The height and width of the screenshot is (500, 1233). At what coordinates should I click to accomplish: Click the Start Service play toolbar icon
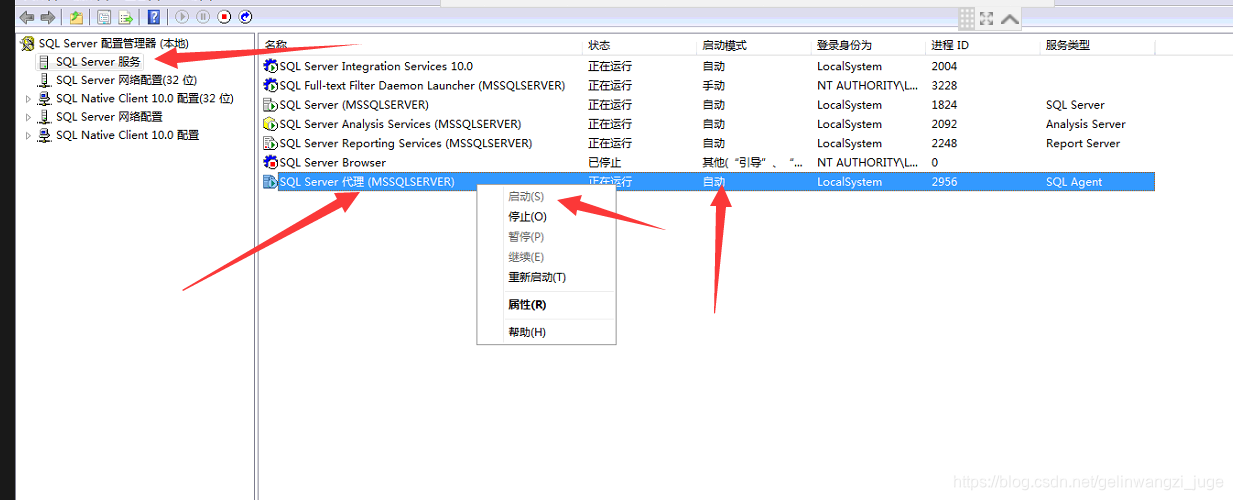coord(182,17)
